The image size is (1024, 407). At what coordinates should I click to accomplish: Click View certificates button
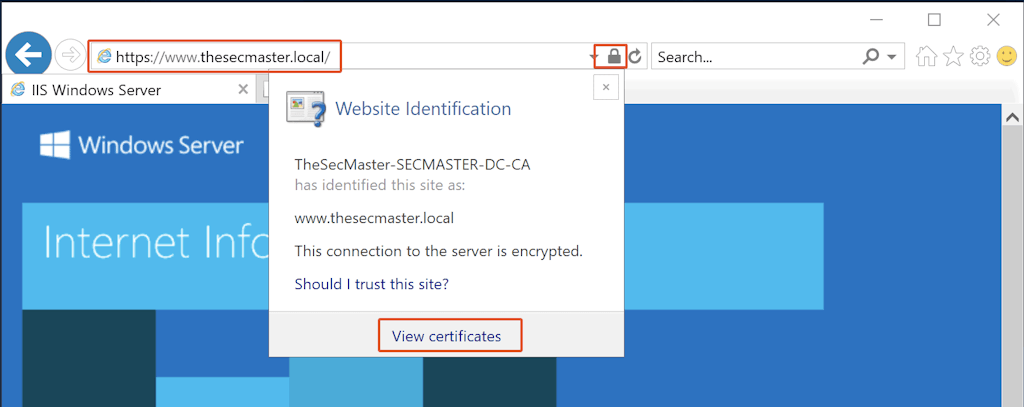tap(447, 336)
